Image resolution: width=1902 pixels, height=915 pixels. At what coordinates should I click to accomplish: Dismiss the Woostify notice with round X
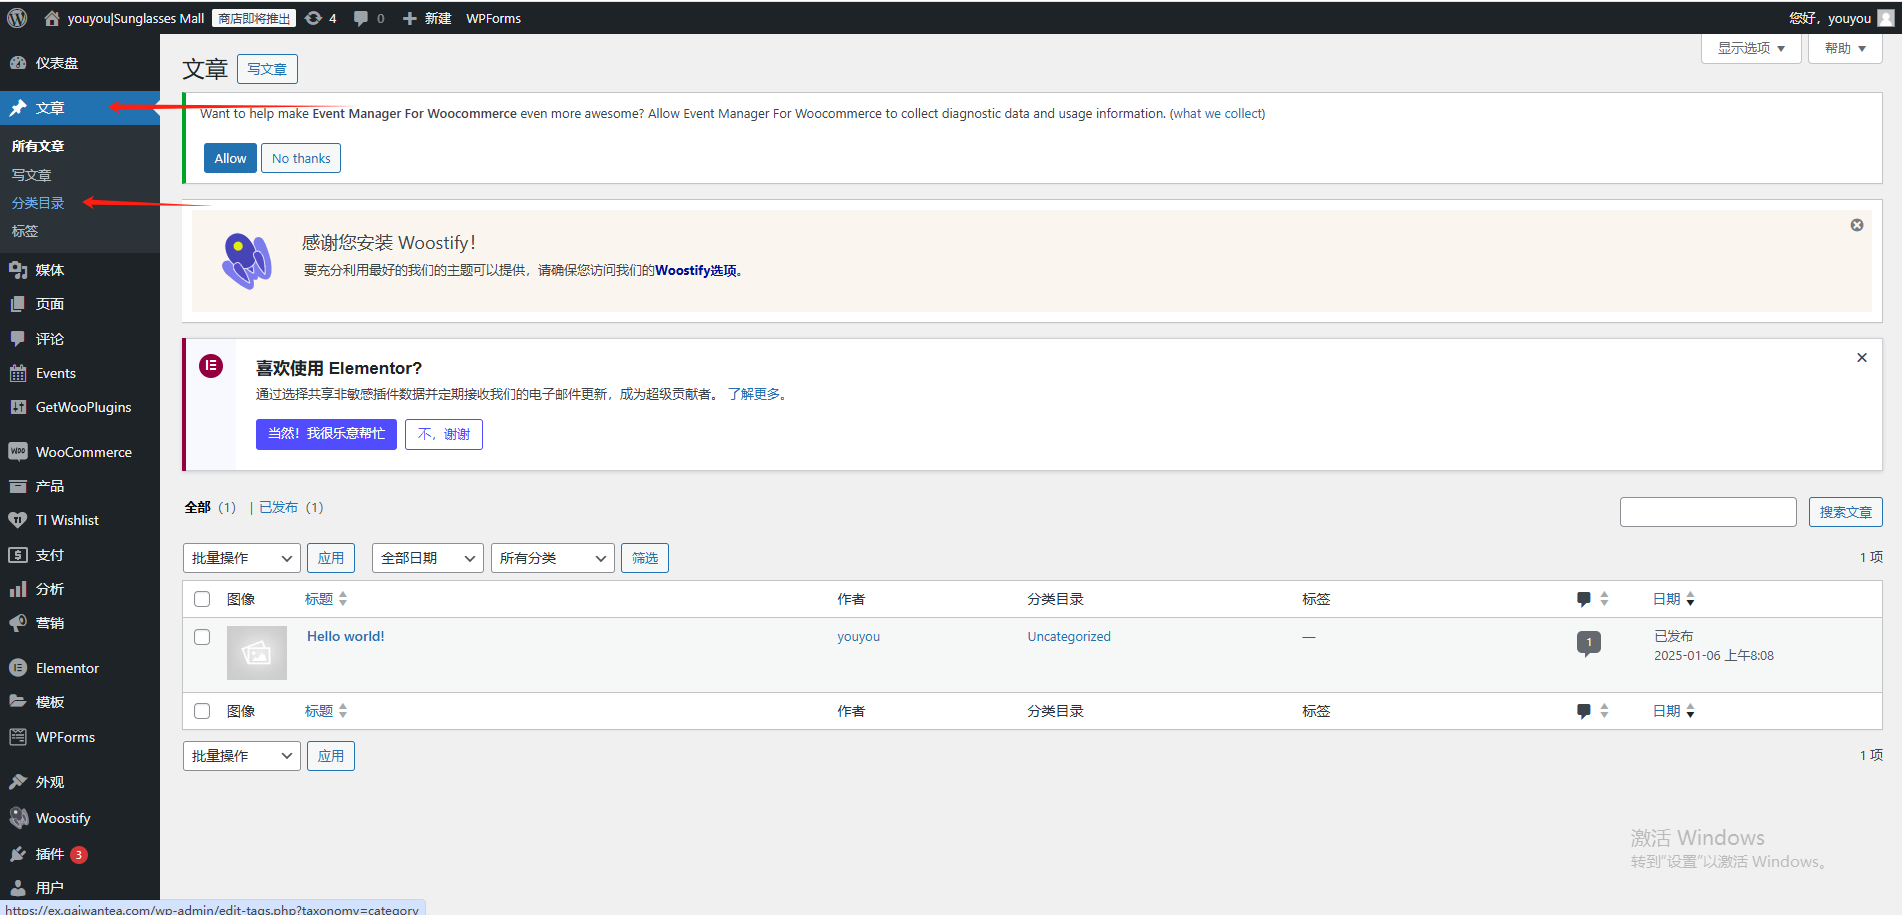click(1856, 225)
